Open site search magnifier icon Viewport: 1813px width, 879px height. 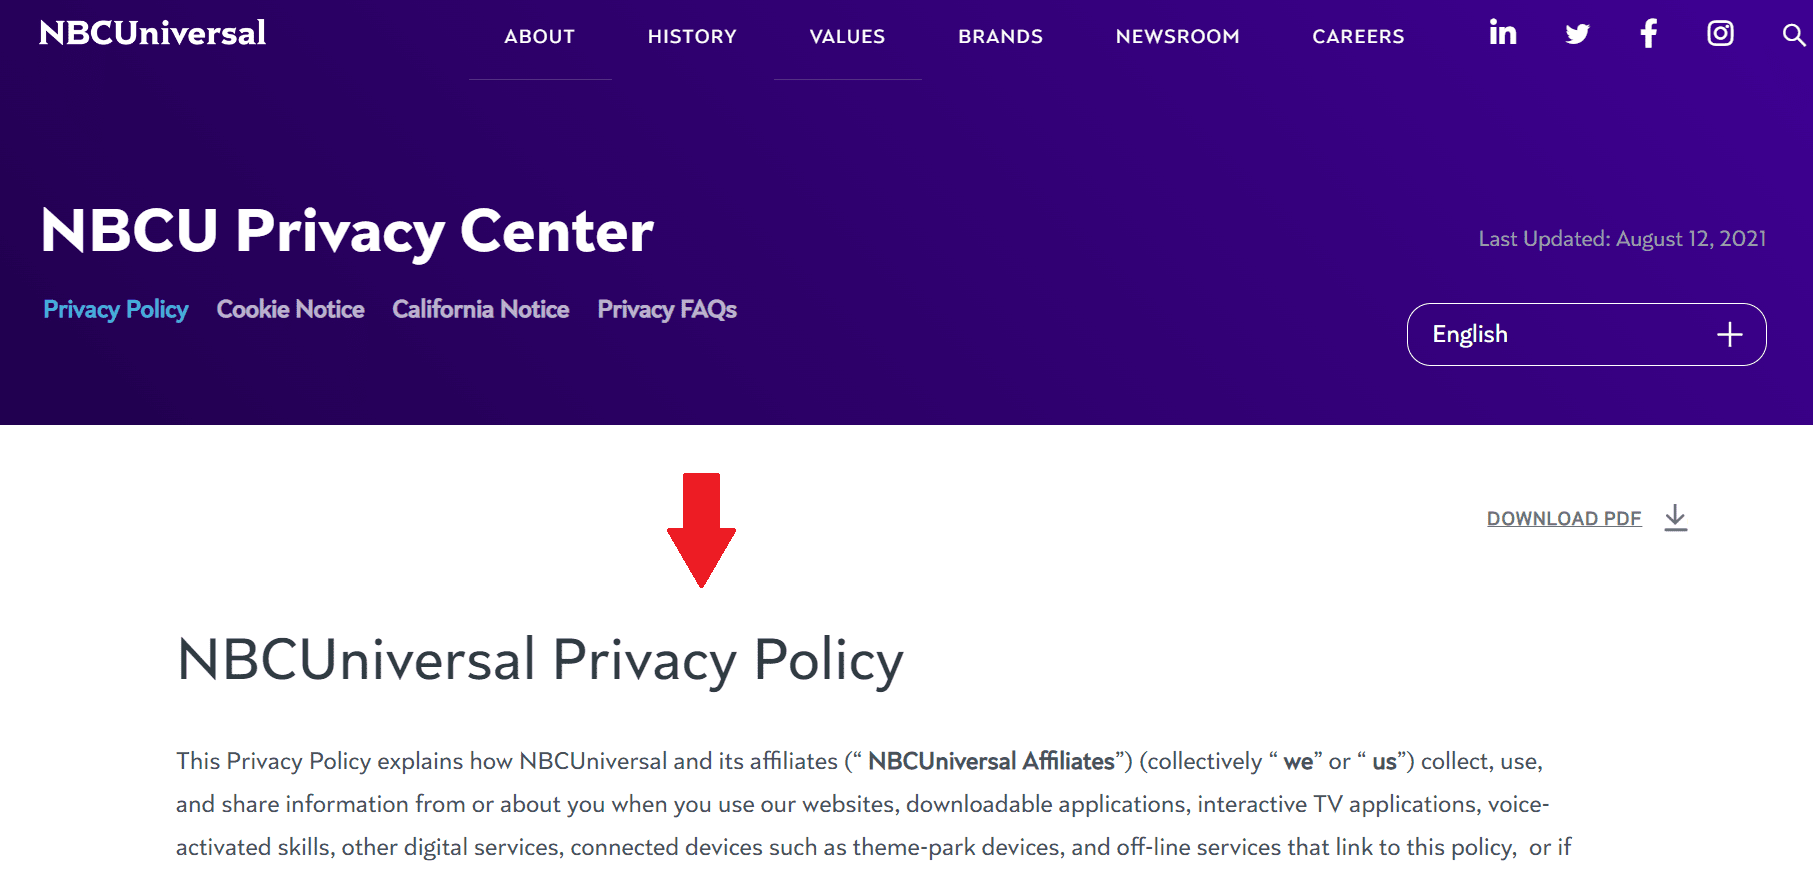[1793, 35]
